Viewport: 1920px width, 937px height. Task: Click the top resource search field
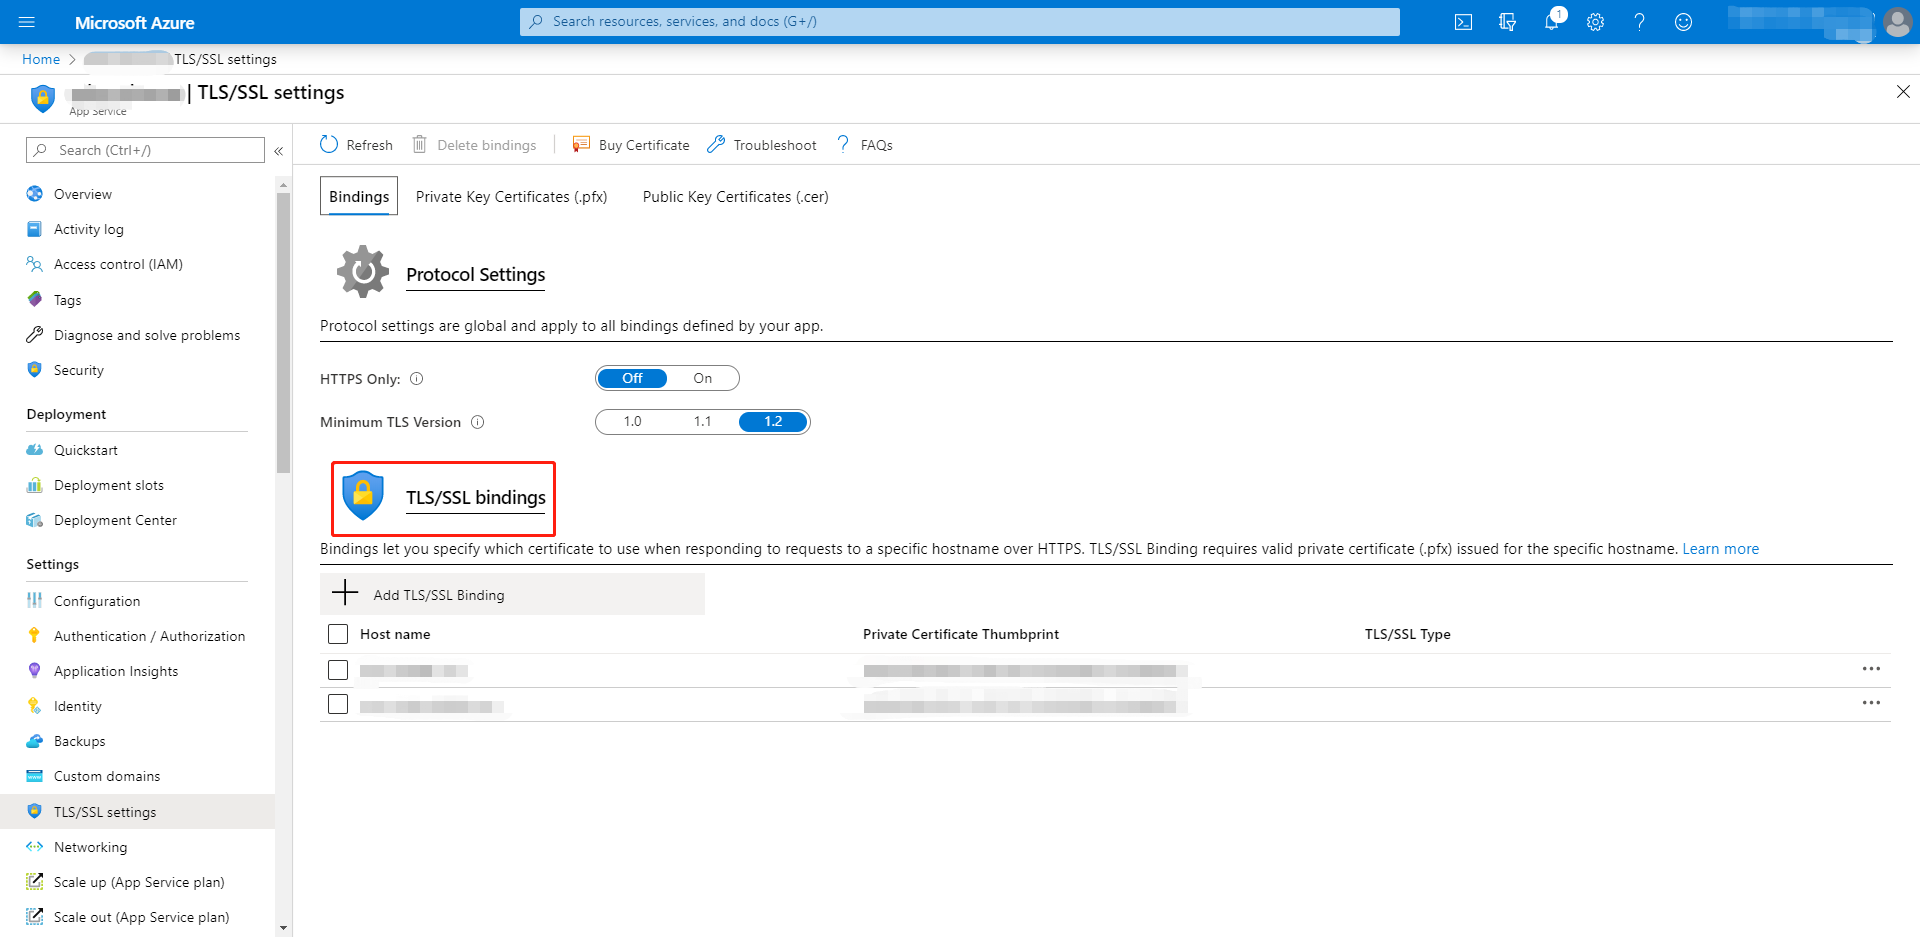click(960, 22)
